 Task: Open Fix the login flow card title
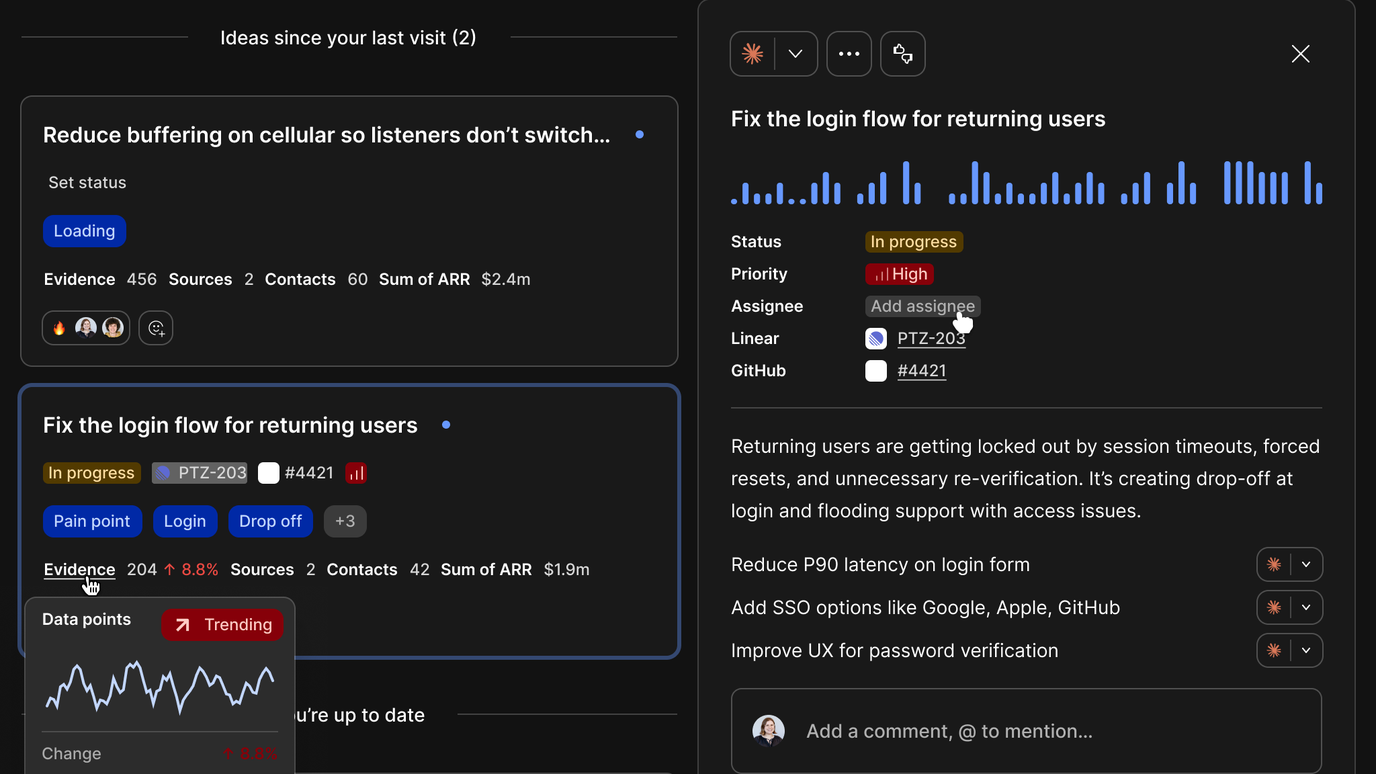(x=230, y=425)
